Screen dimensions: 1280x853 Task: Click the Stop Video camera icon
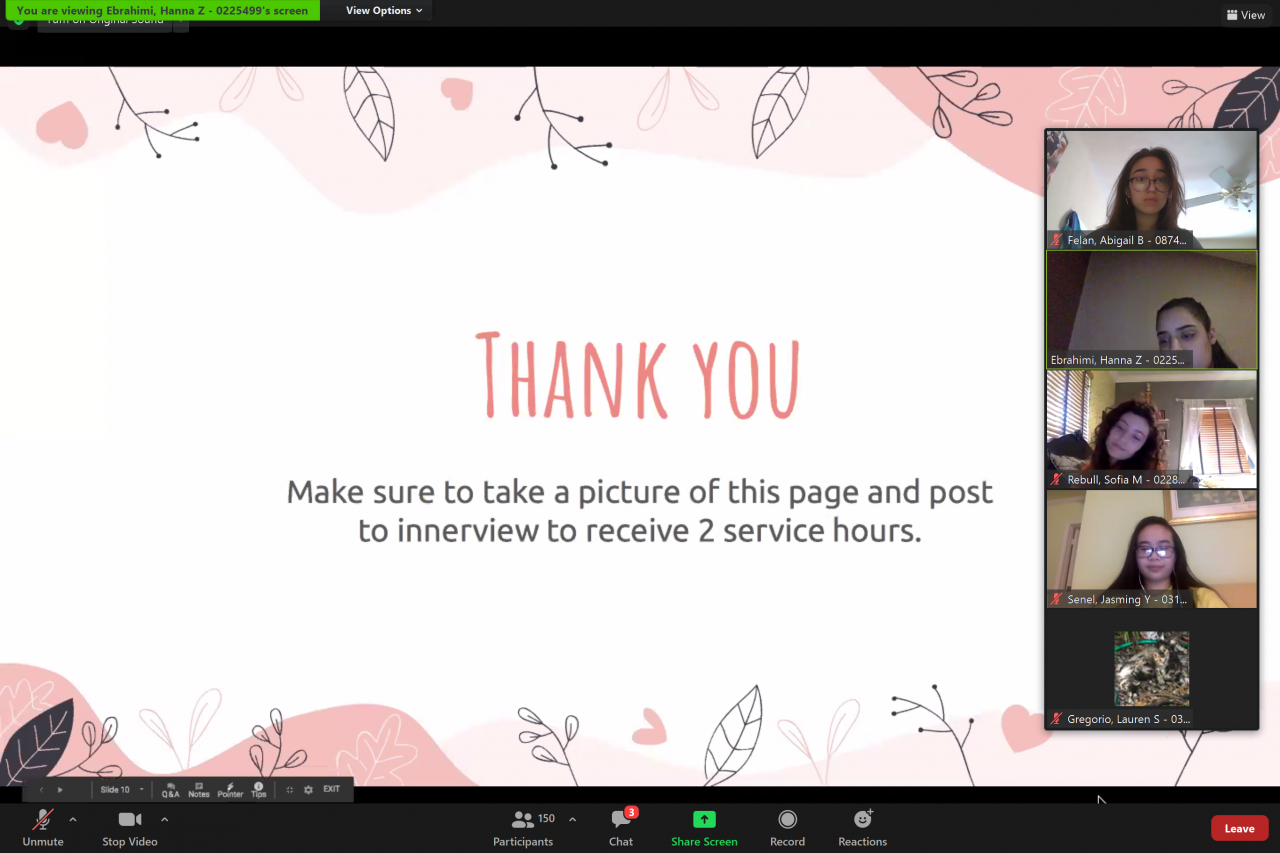pos(130,820)
